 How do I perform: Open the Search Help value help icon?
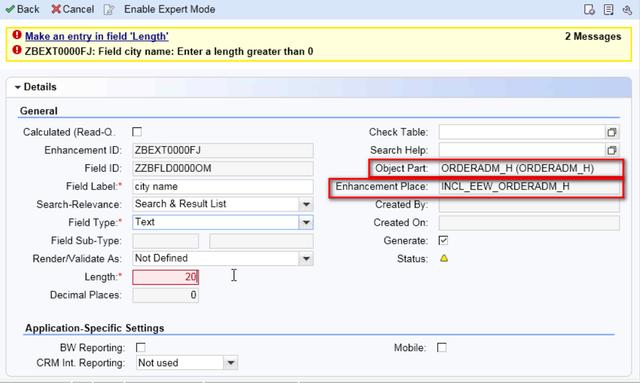click(x=611, y=150)
